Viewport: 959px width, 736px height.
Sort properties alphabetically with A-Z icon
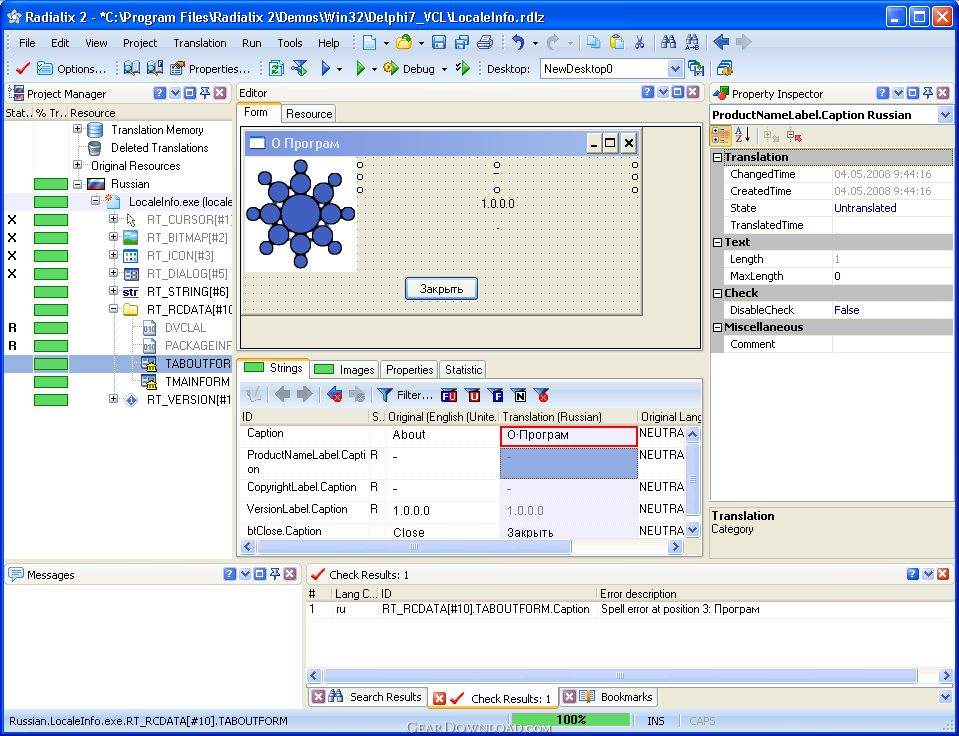pos(742,135)
